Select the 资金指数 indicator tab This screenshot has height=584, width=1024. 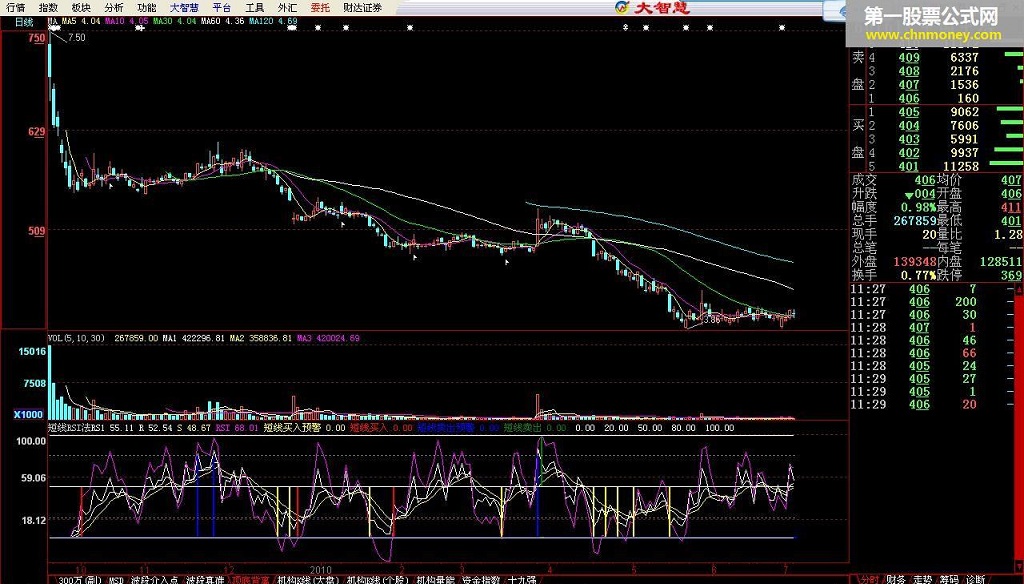pyautogui.click(x=481, y=579)
